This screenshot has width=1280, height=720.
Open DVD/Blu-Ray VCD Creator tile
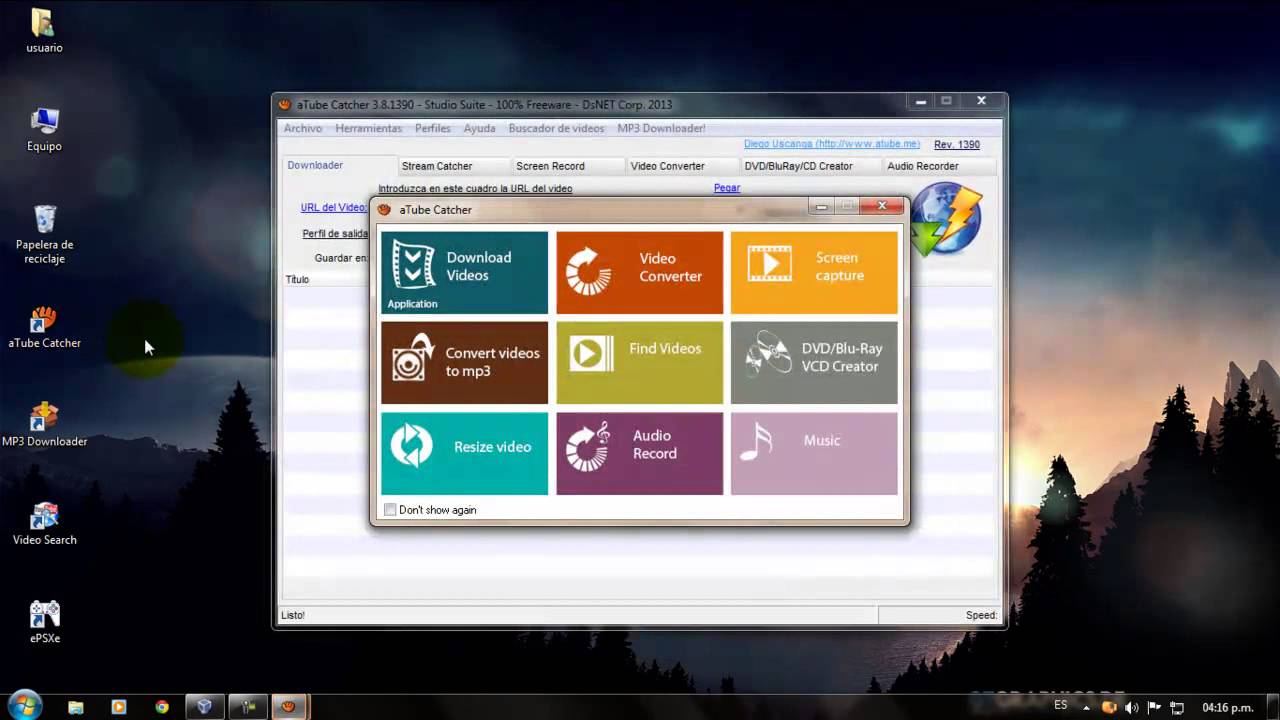[x=814, y=362]
